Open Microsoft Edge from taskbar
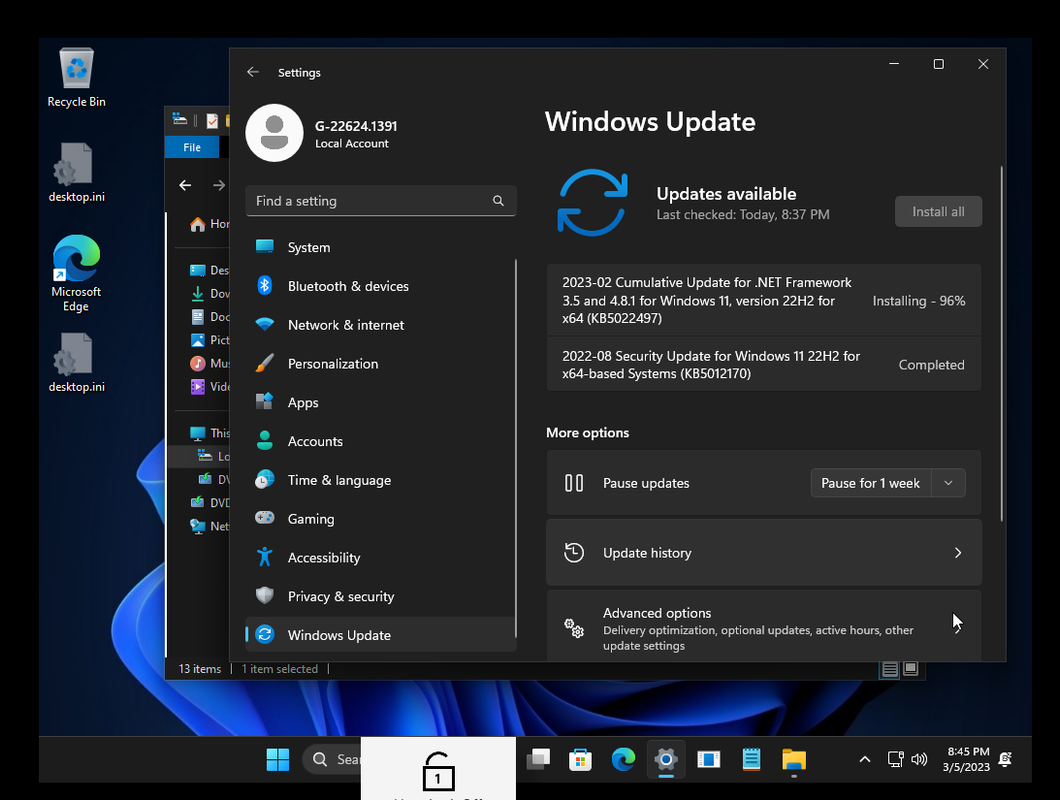The height and width of the screenshot is (800, 1060). (x=623, y=759)
